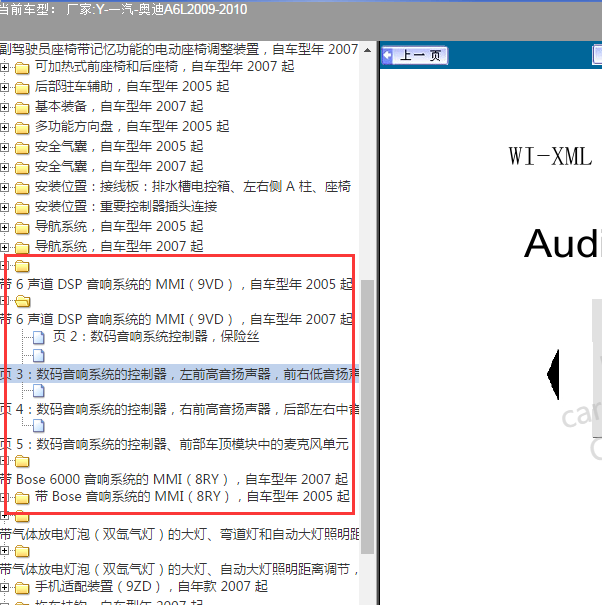Open folder icon for 导航系统 2005
The height and width of the screenshot is (605, 602).
22,228
